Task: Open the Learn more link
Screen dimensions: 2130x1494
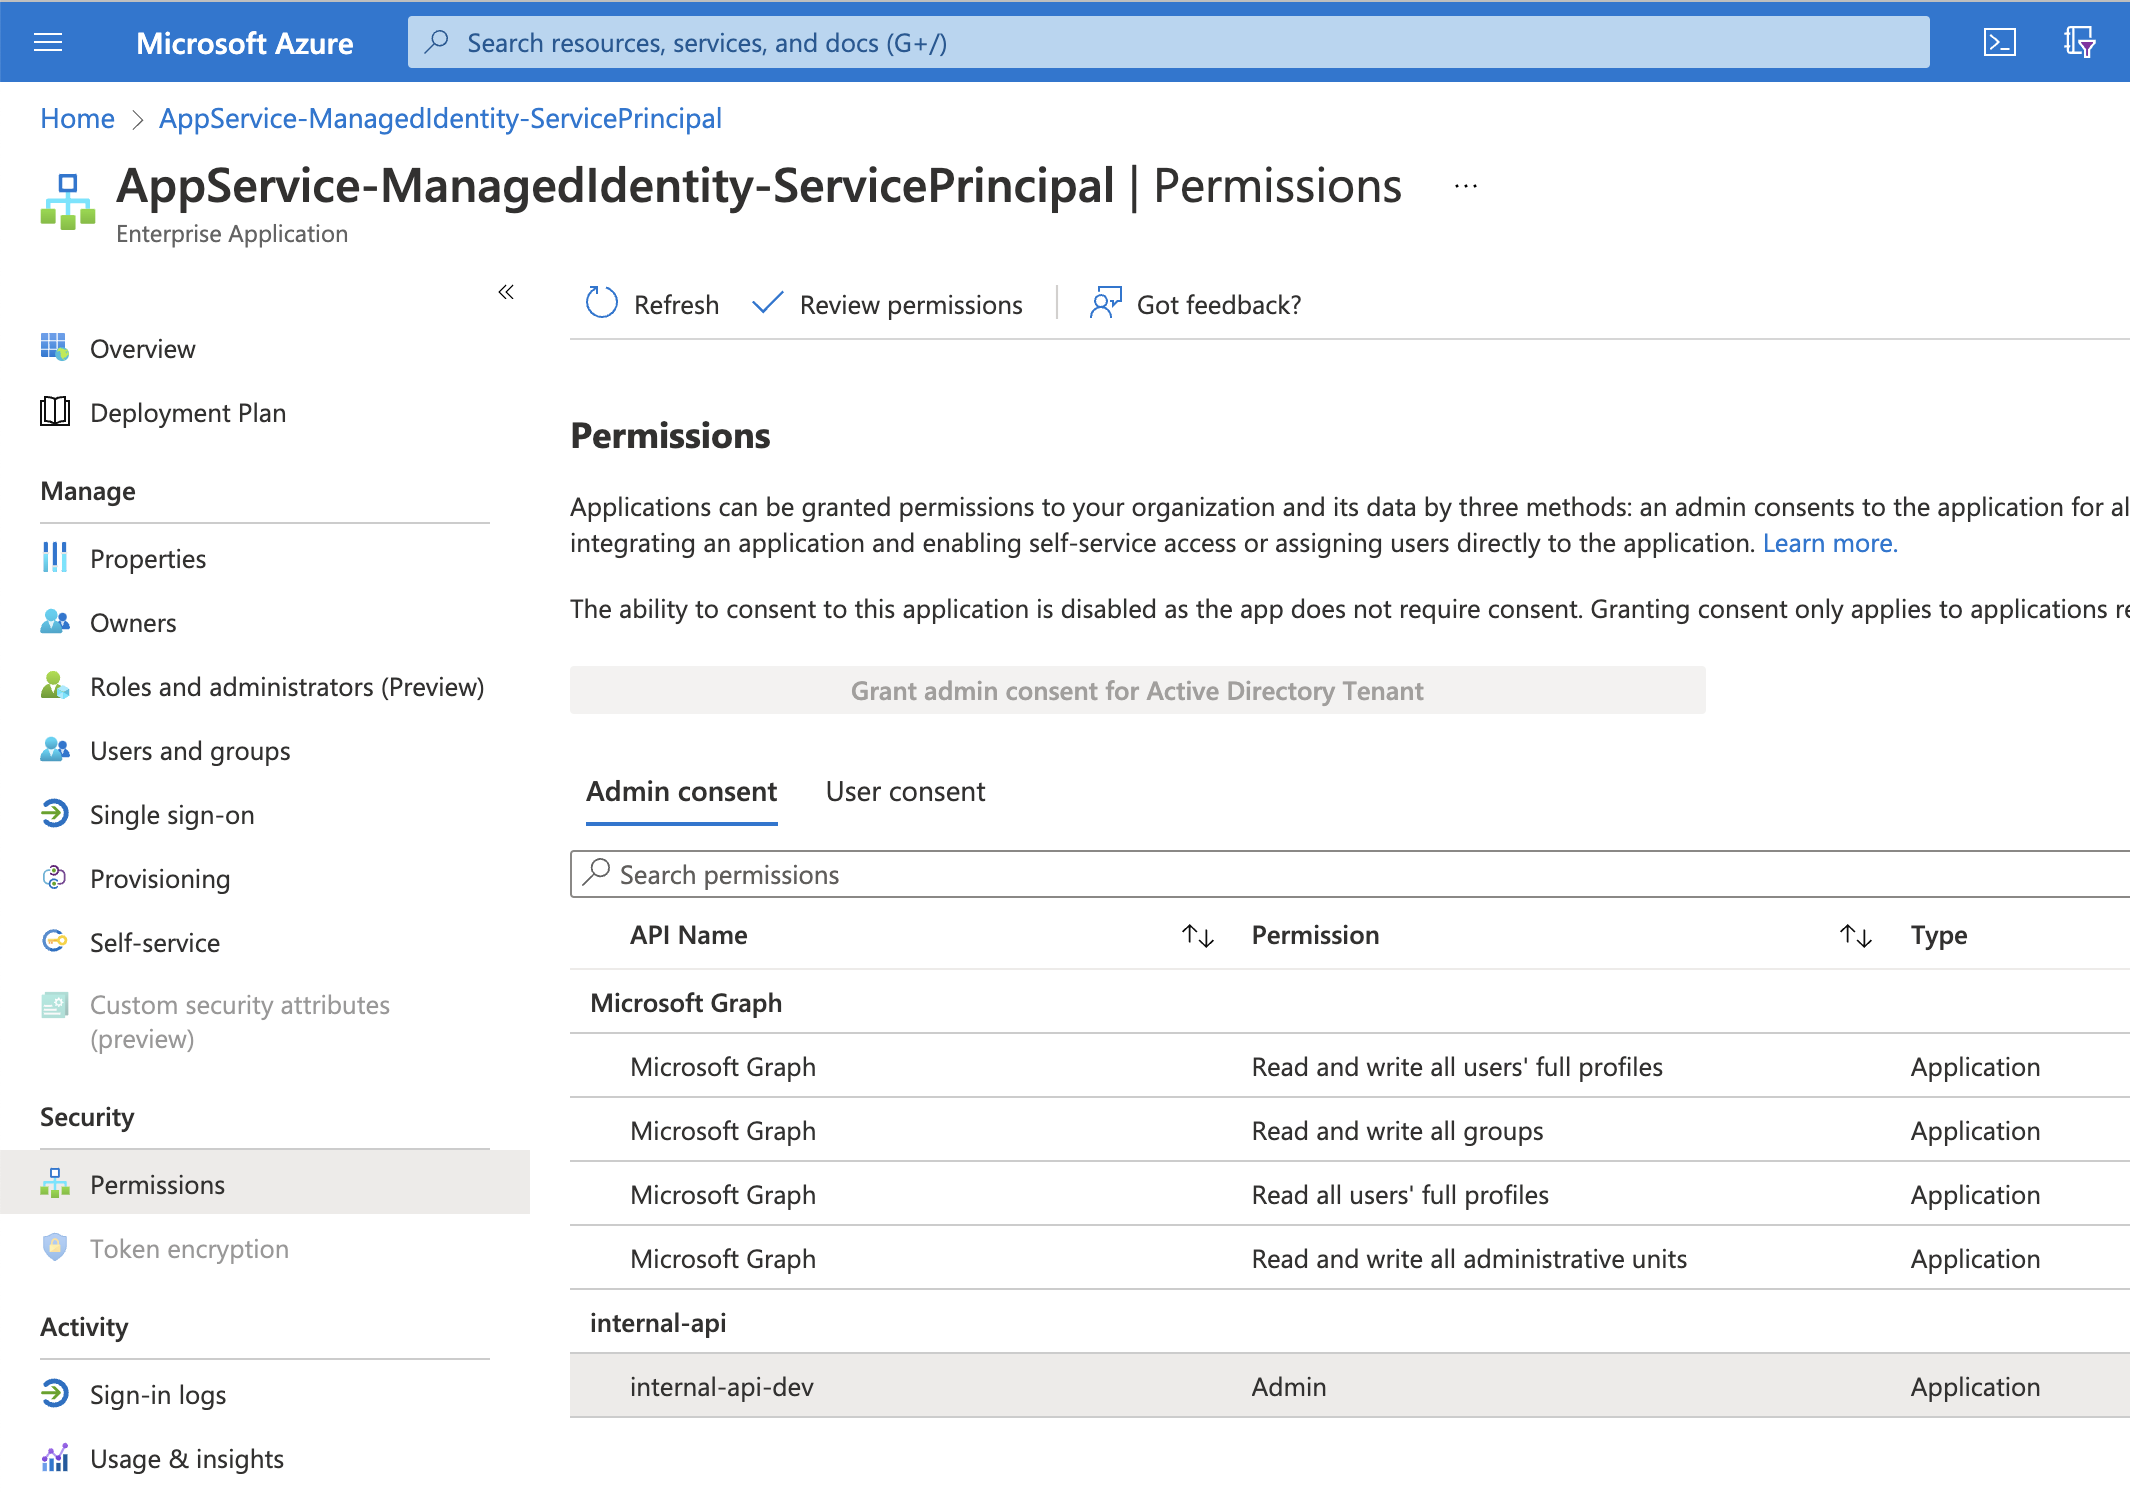Action: coord(1830,543)
